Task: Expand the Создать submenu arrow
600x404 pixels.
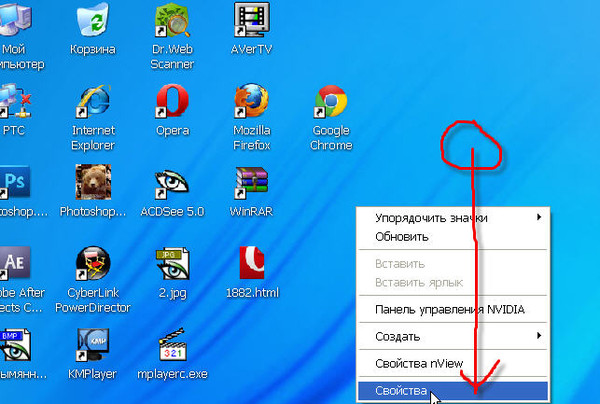Action: (x=539, y=336)
